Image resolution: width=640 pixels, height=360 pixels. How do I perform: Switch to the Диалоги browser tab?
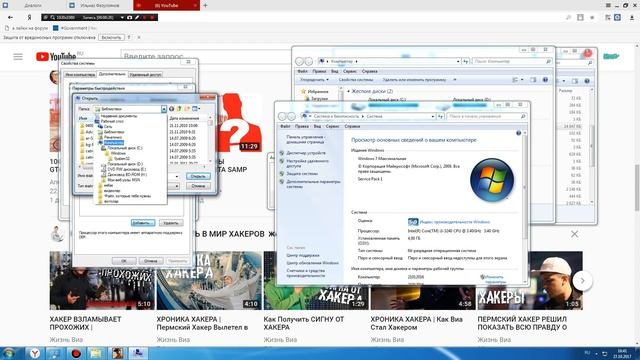point(33,5)
